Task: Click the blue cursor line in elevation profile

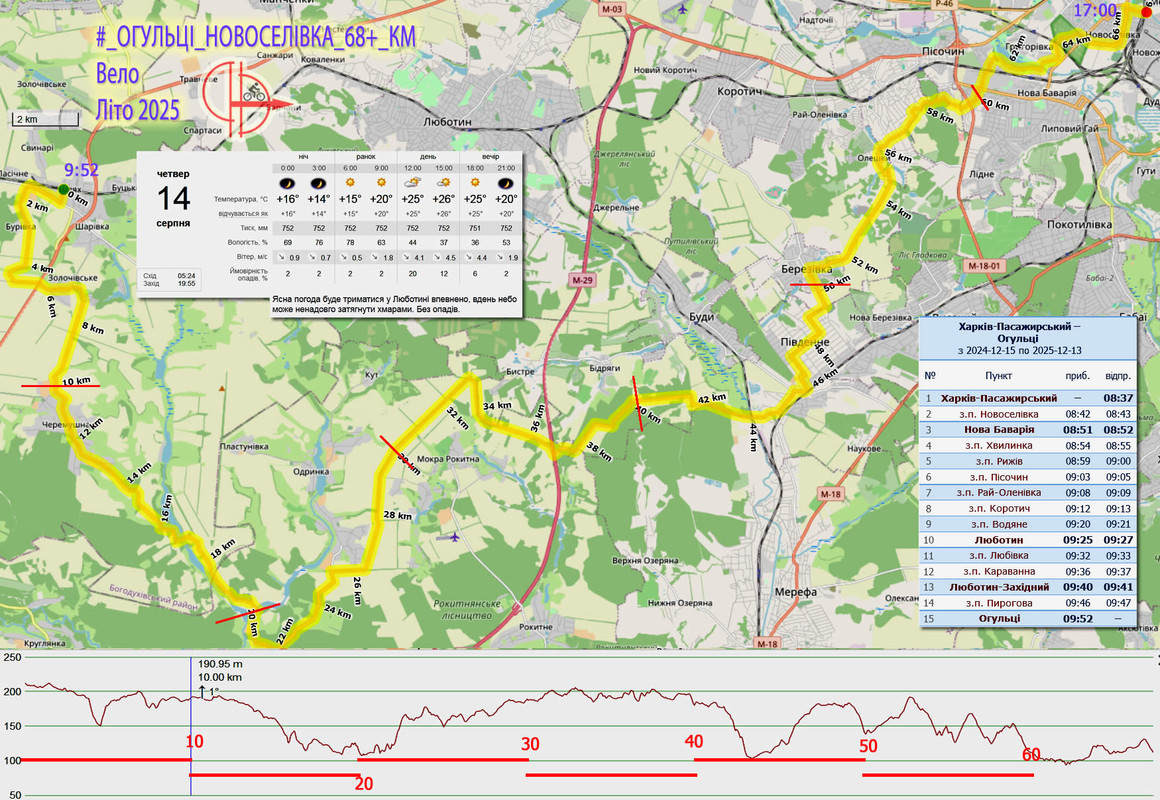Action: (x=191, y=725)
